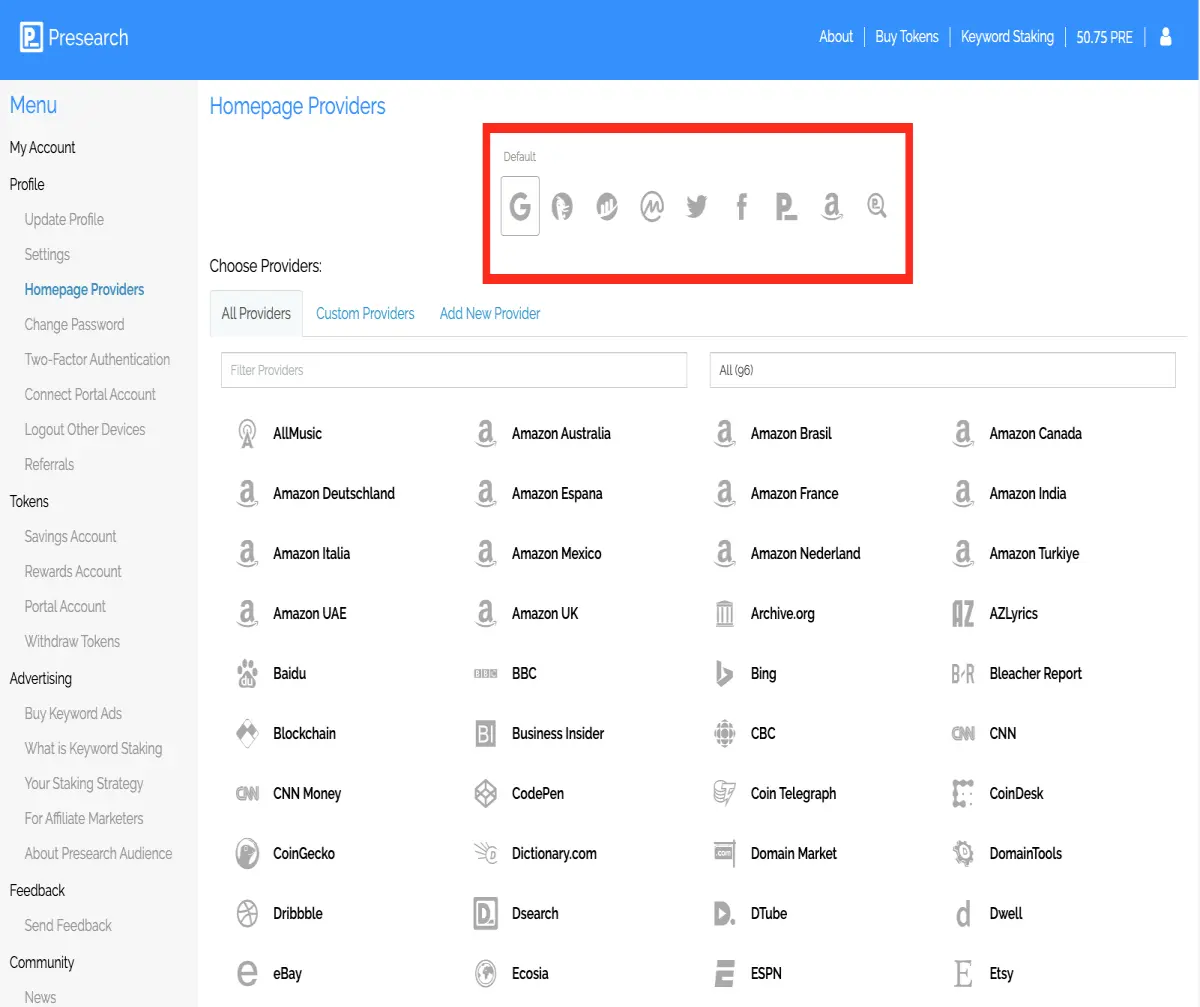Image resolution: width=1200 pixels, height=1007 pixels.
Task: Open Change Password in the sidebar
Action: (x=74, y=325)
